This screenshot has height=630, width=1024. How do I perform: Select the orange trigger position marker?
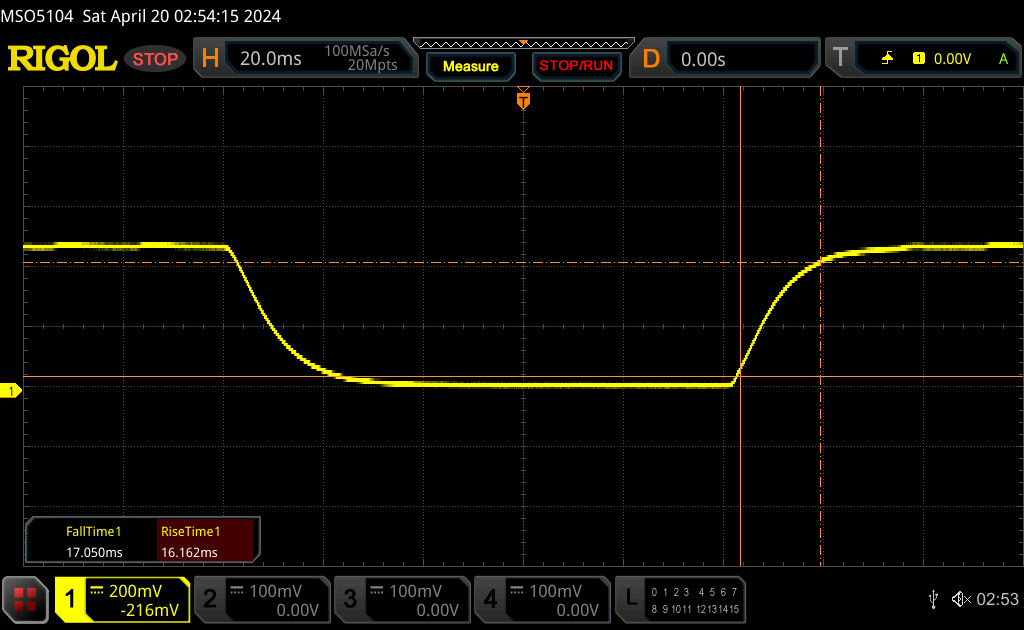click(x=523, y=100)
